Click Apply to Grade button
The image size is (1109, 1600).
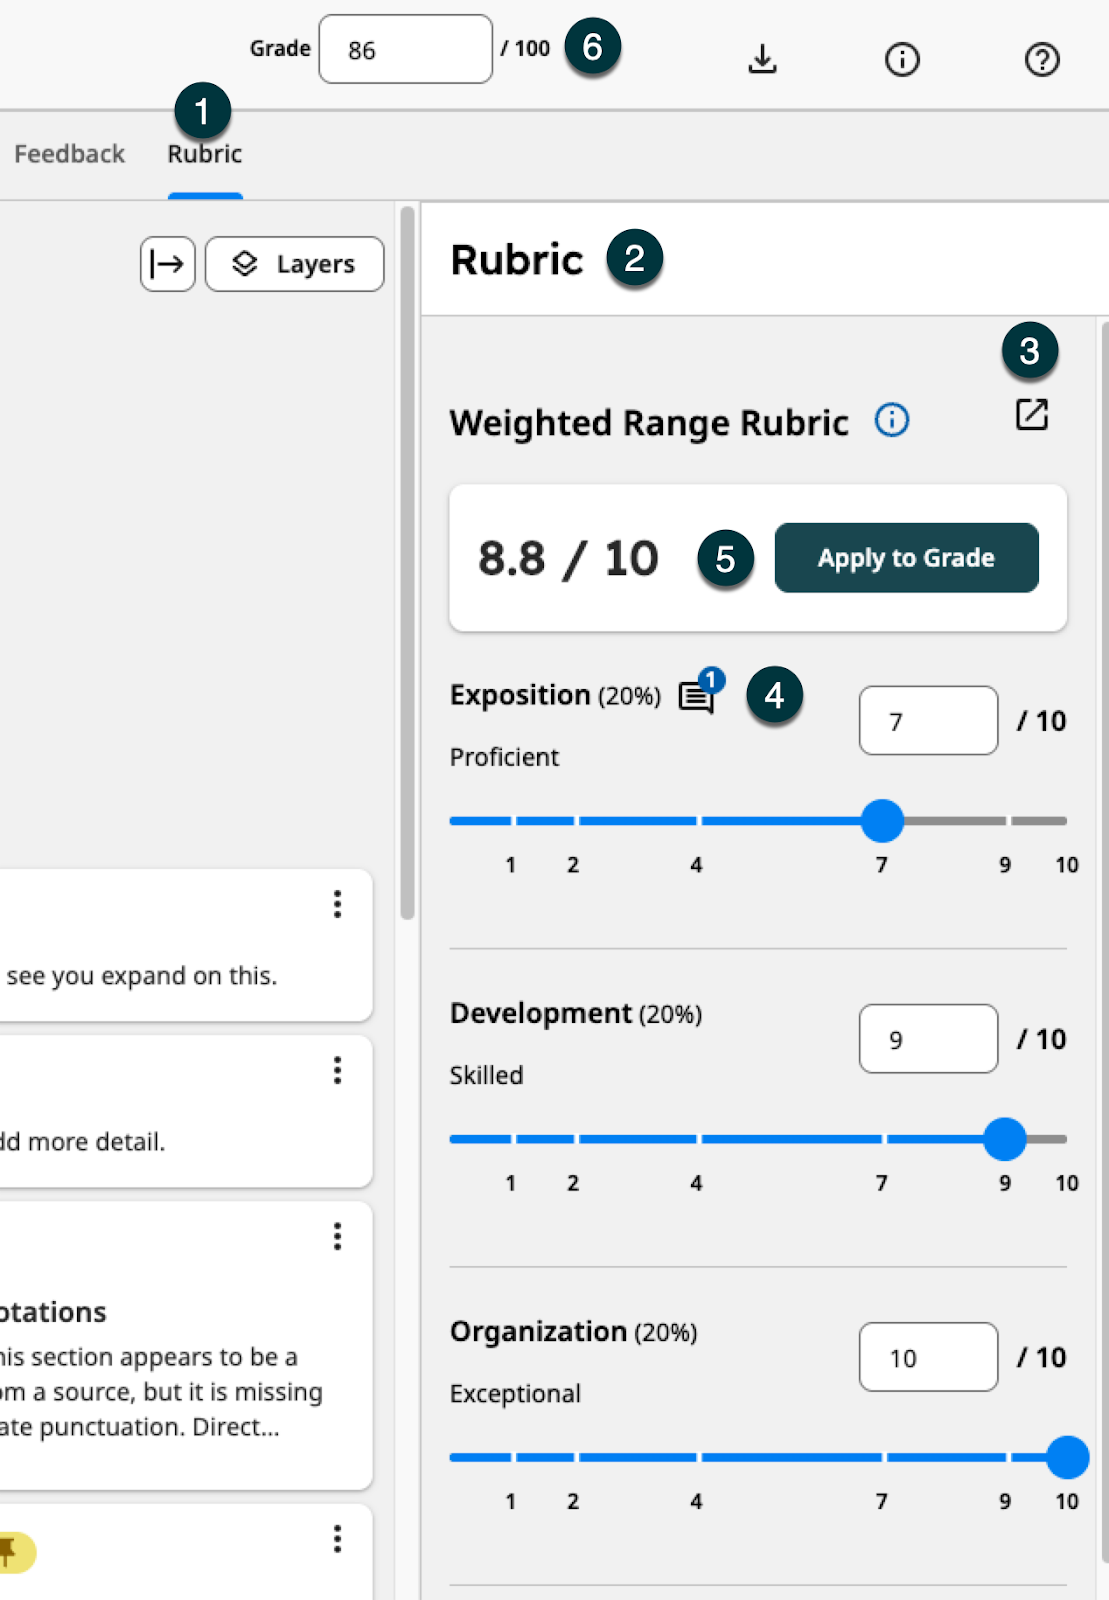906,558
